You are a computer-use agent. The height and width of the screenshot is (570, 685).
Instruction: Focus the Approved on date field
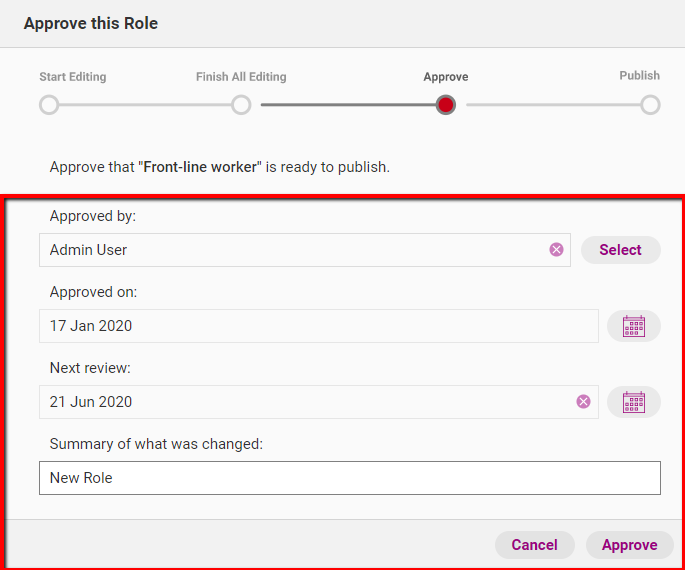click(318, 326)
